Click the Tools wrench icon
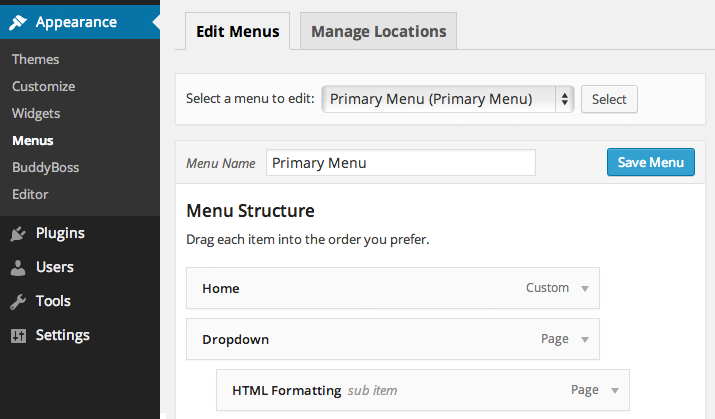The width and height of the screenshot is (715, 419). point(18,301)
